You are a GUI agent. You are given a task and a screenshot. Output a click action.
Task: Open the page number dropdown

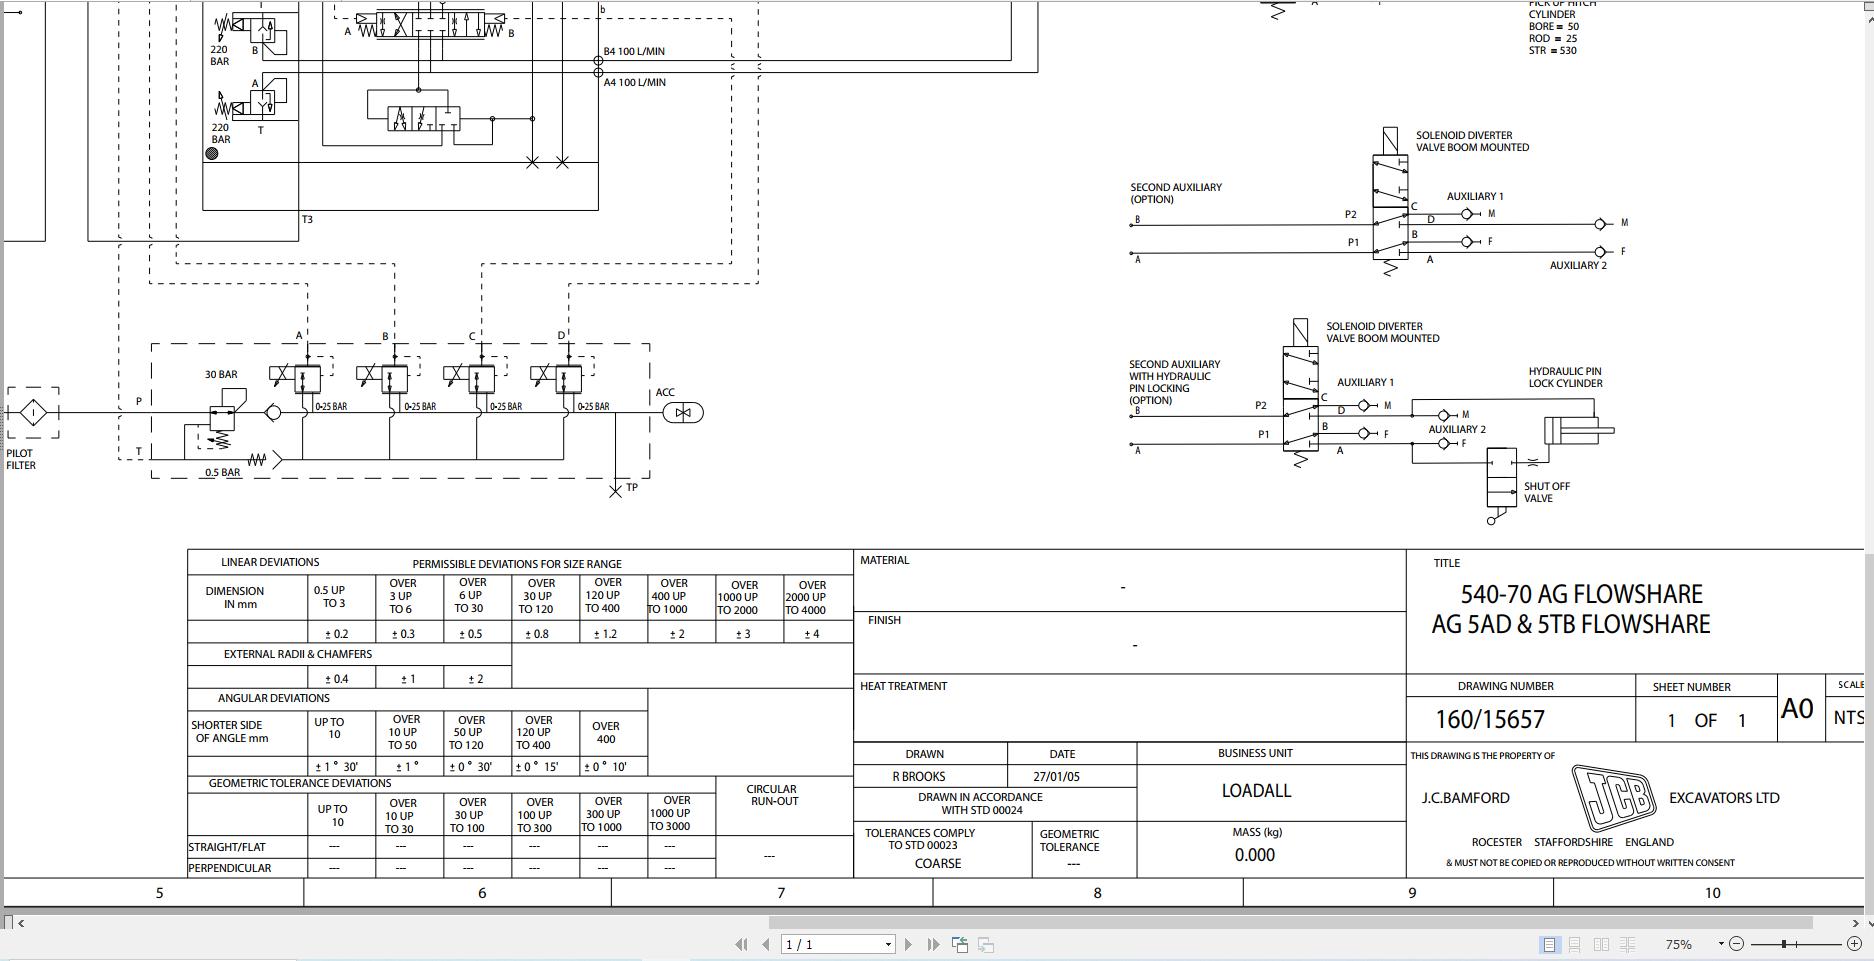click(888, 944)
